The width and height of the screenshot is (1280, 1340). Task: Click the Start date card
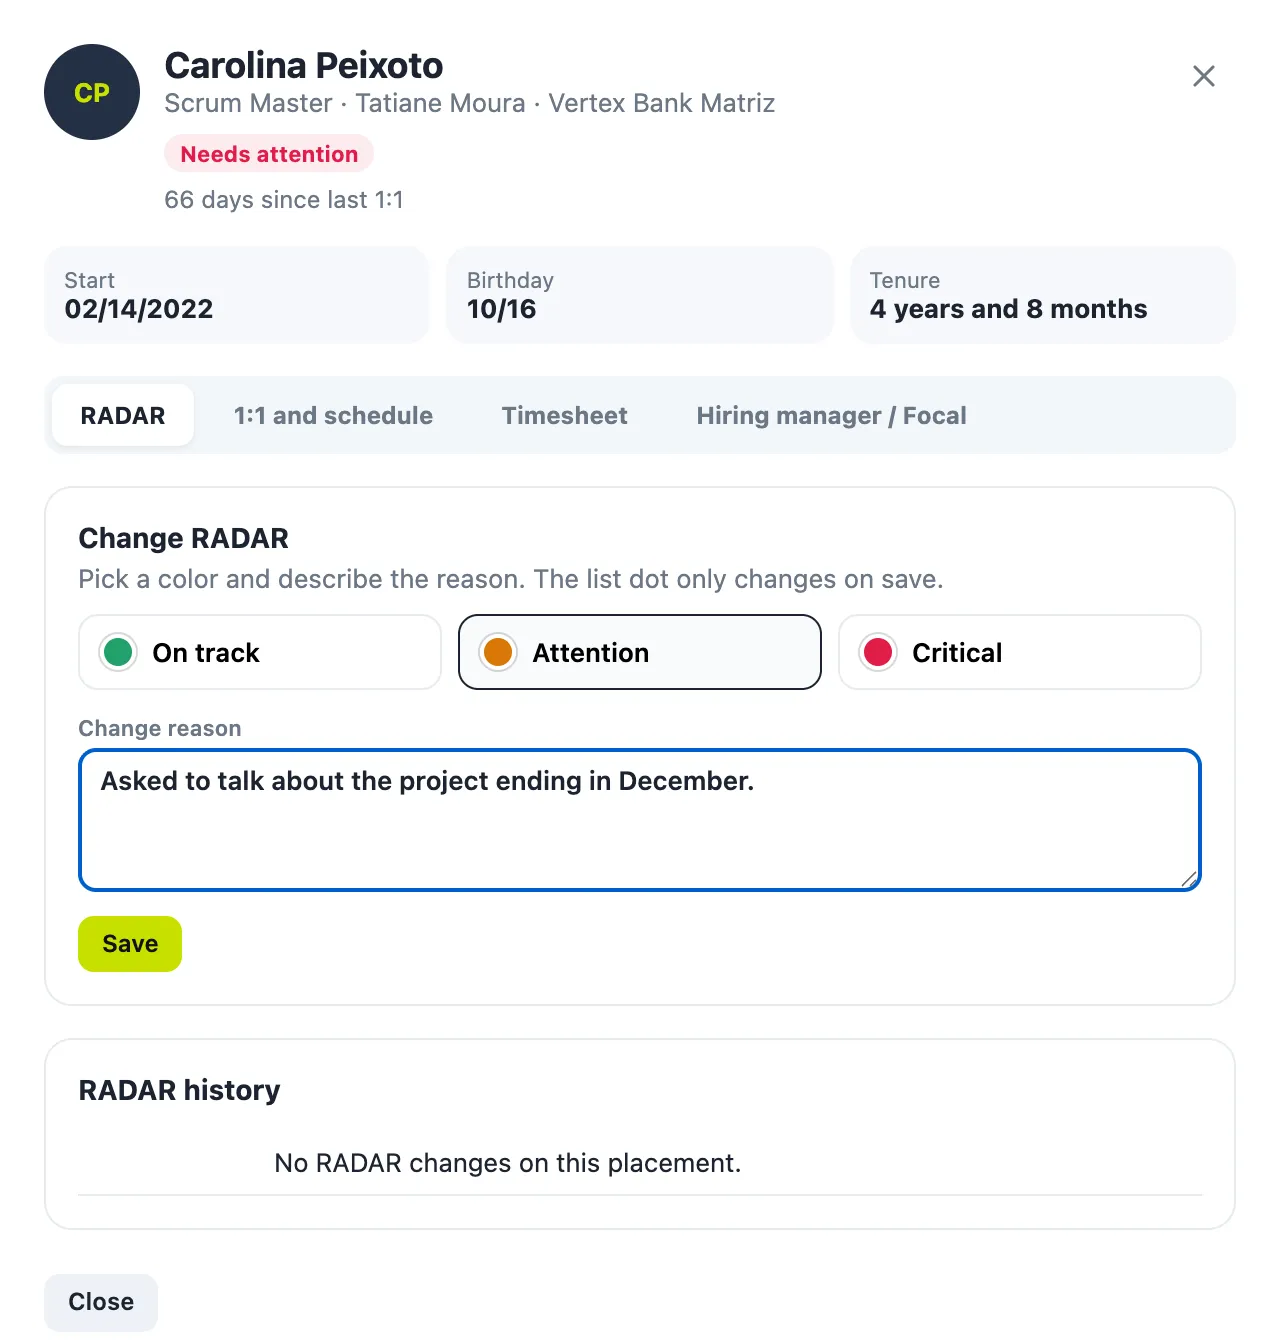tap(237, 295)
